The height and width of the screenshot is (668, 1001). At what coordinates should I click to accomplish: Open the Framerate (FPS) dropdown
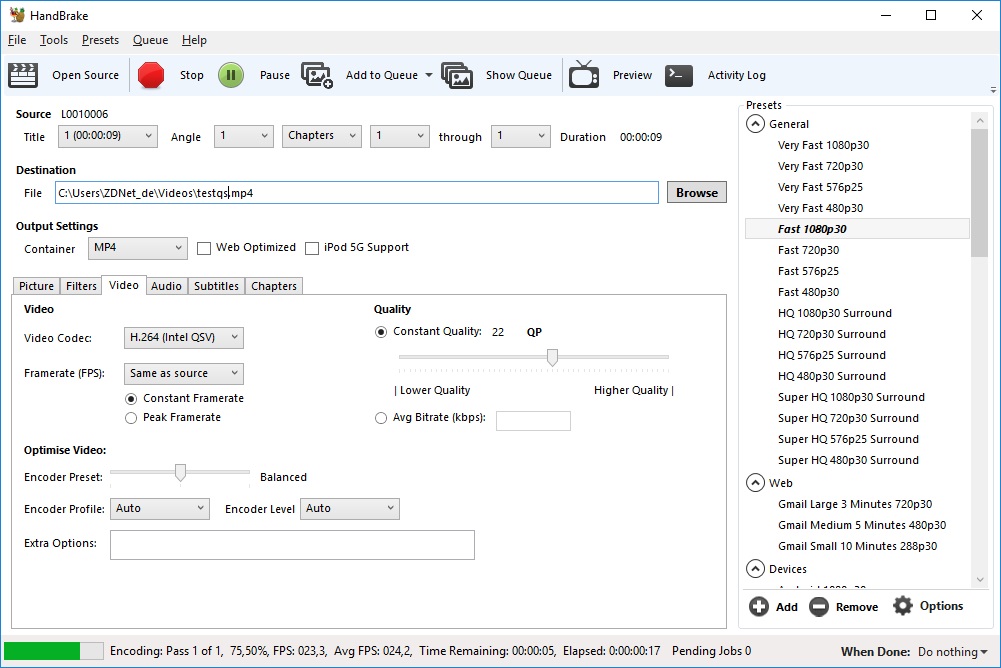point(184,374)
